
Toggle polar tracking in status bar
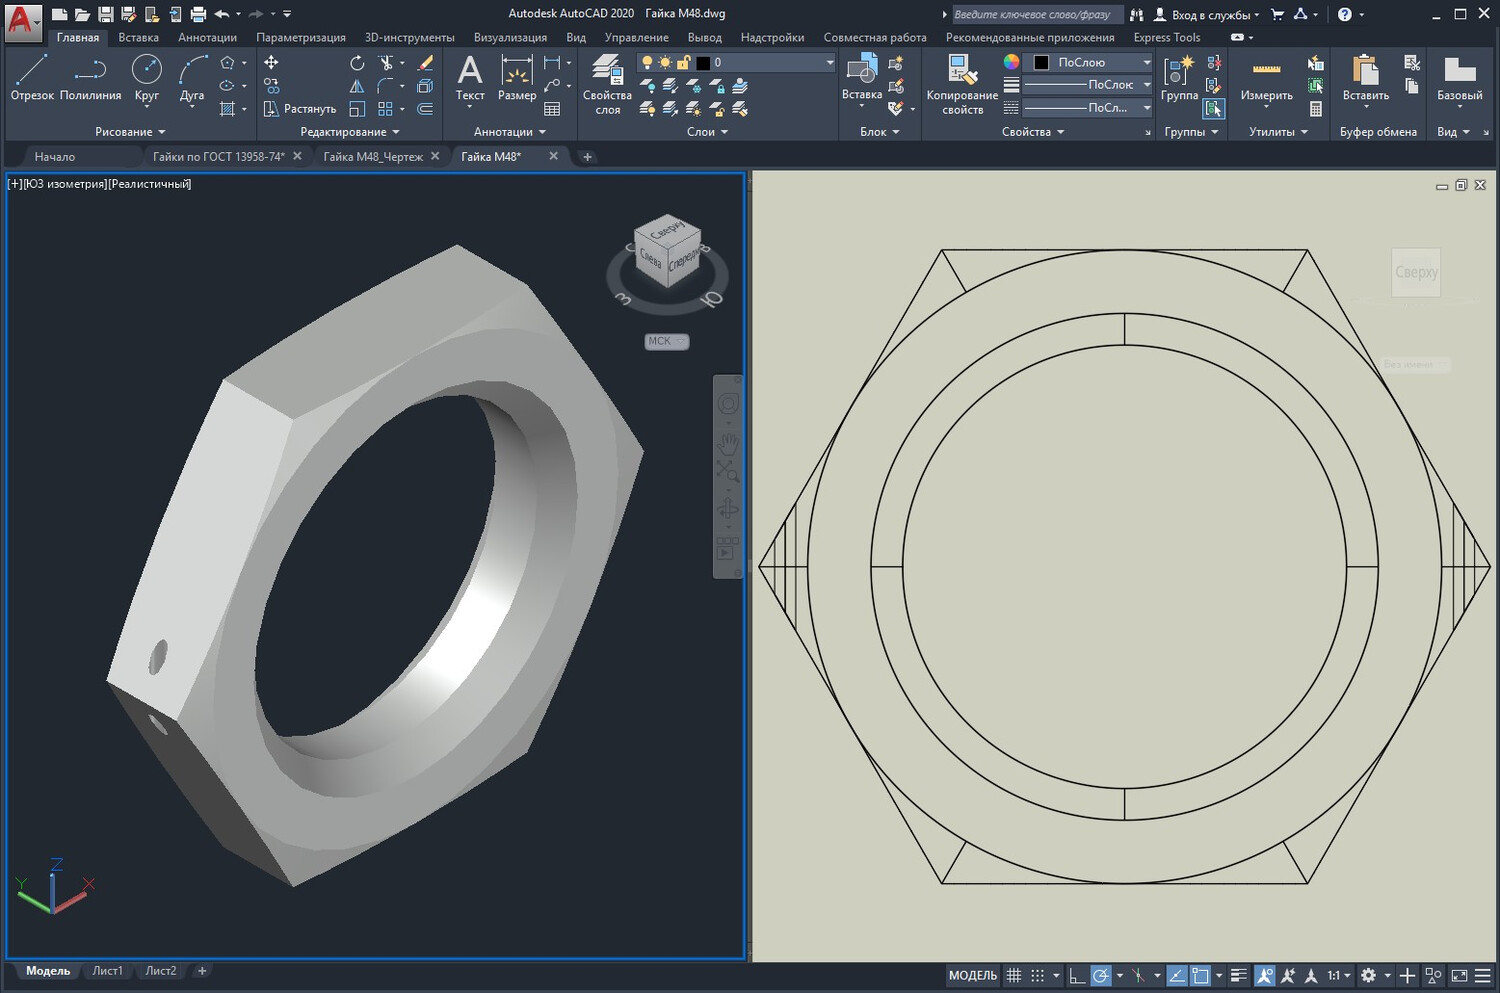[1100, 976]
